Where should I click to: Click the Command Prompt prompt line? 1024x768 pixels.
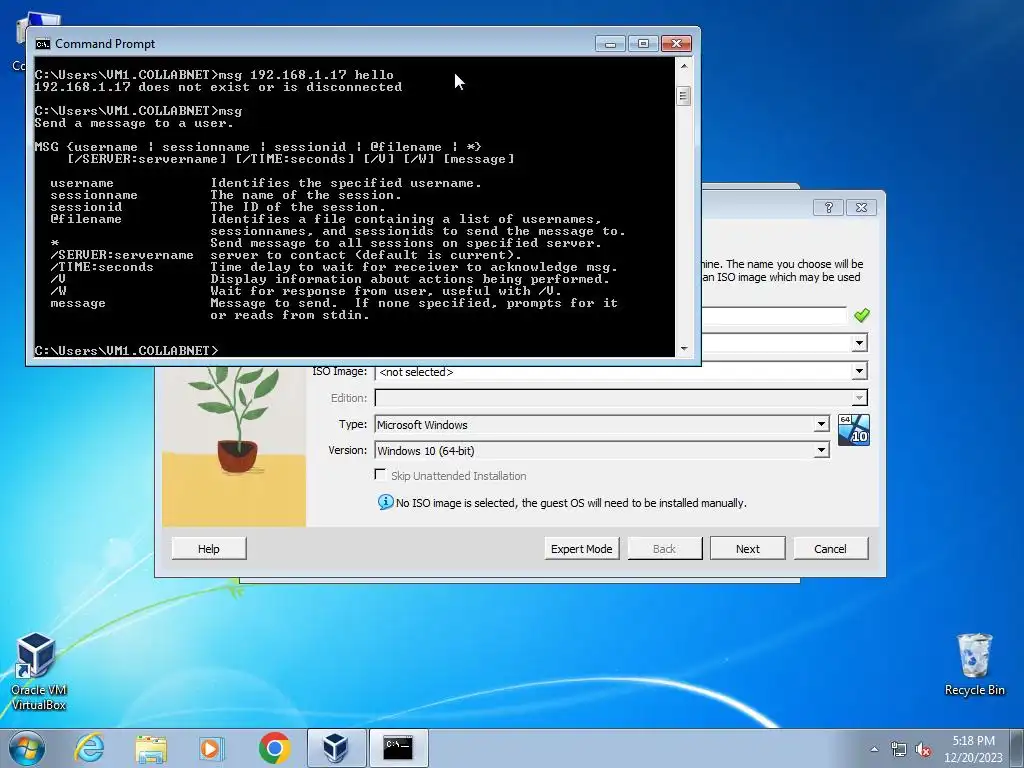126,351
